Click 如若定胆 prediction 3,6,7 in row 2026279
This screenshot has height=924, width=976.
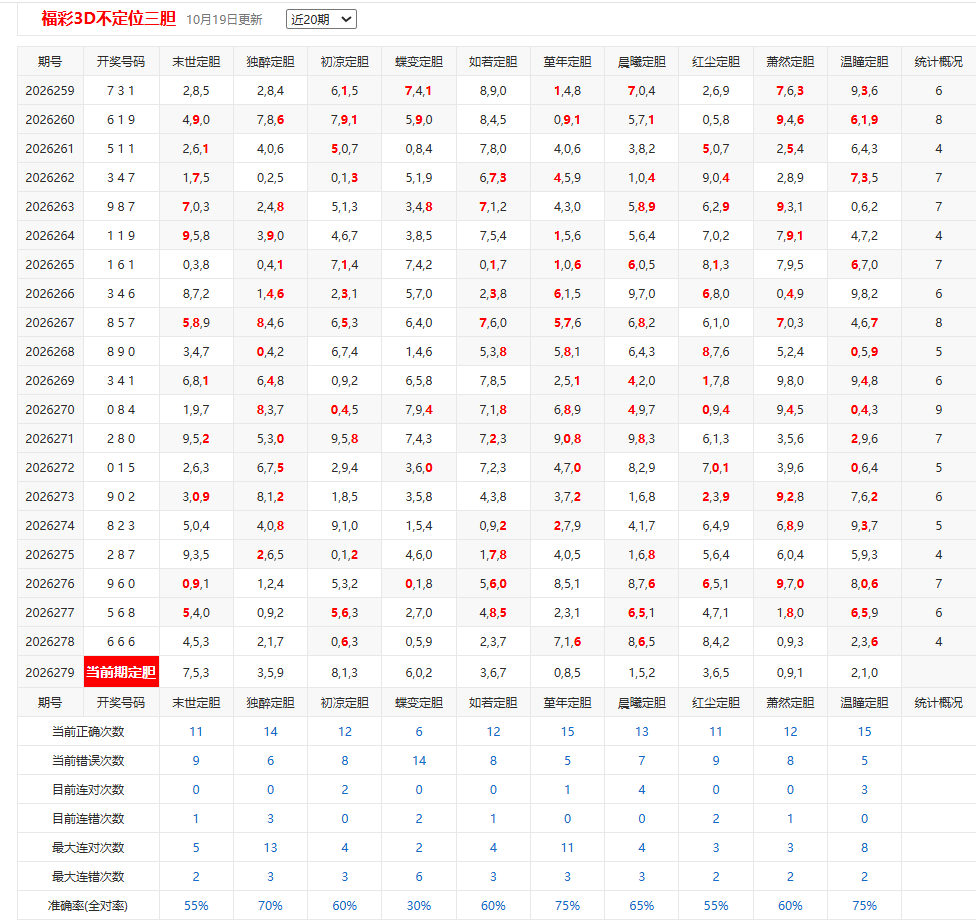pyautogui.click(x=493, y=672)
